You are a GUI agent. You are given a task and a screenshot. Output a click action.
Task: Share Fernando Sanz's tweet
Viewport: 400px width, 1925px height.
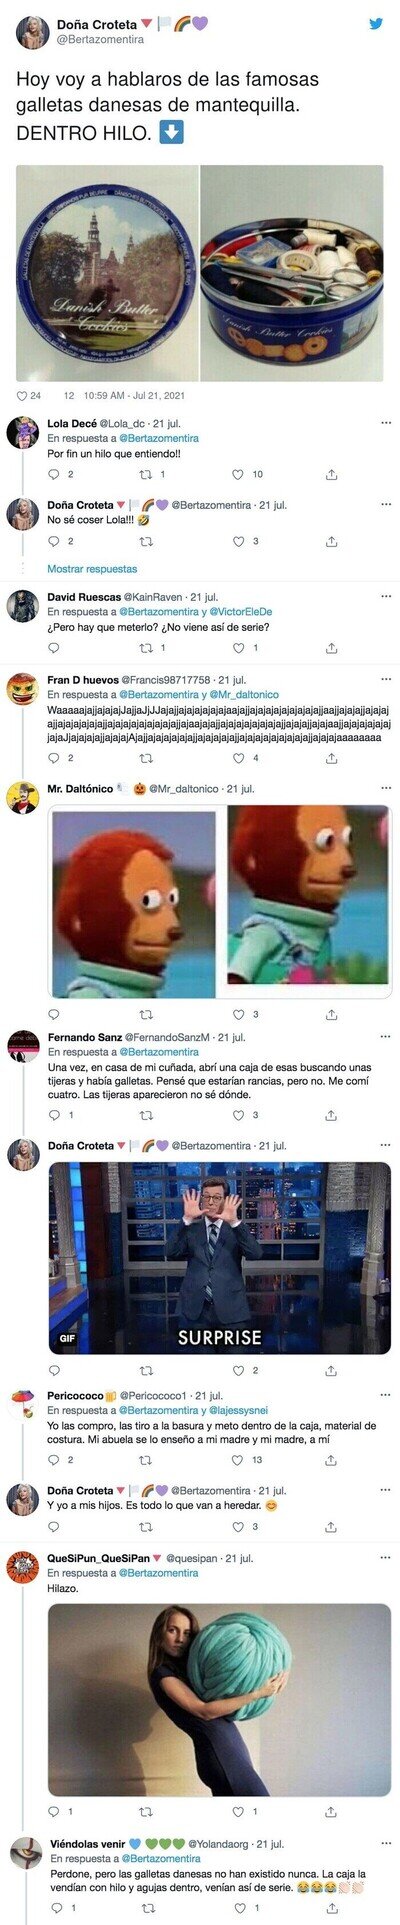click(x=331, y=1114)
